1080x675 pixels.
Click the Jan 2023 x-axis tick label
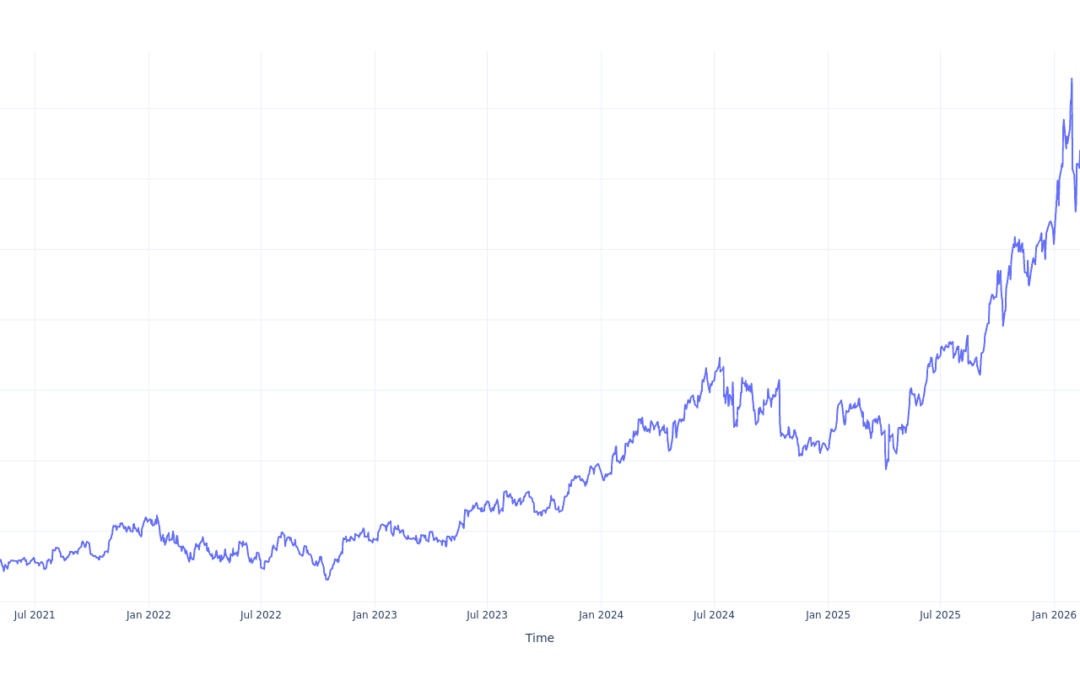(x=375, y=615)
